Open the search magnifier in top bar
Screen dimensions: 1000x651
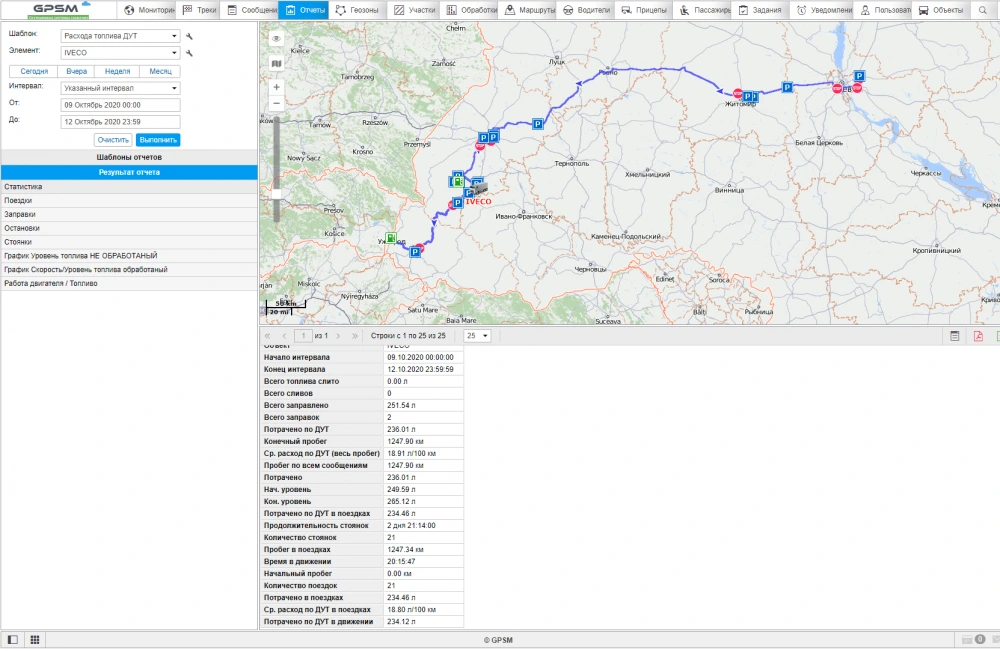pos(983,10)
